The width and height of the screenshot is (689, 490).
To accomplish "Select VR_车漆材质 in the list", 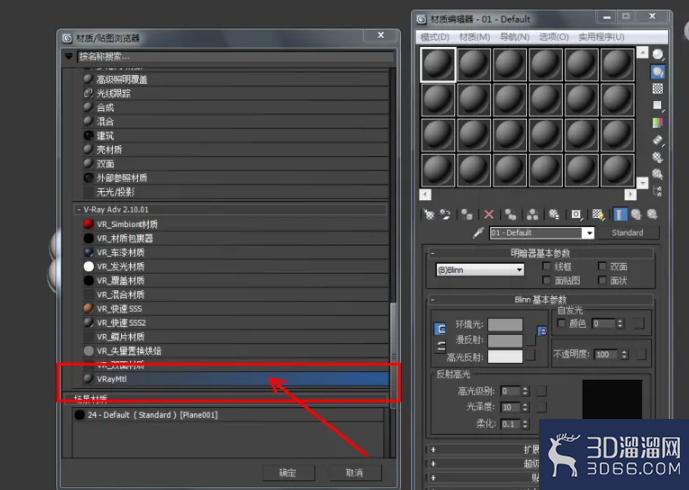I will pos(235,252).
